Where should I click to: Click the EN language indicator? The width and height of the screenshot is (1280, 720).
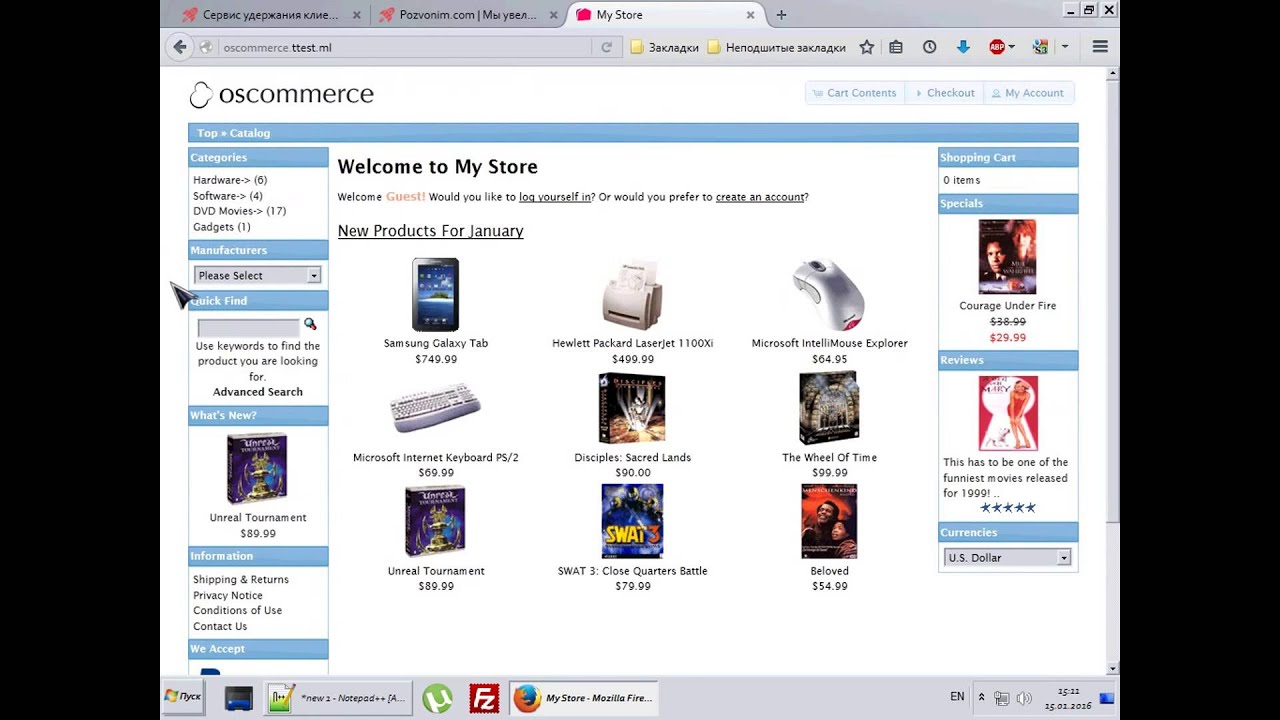957,697
